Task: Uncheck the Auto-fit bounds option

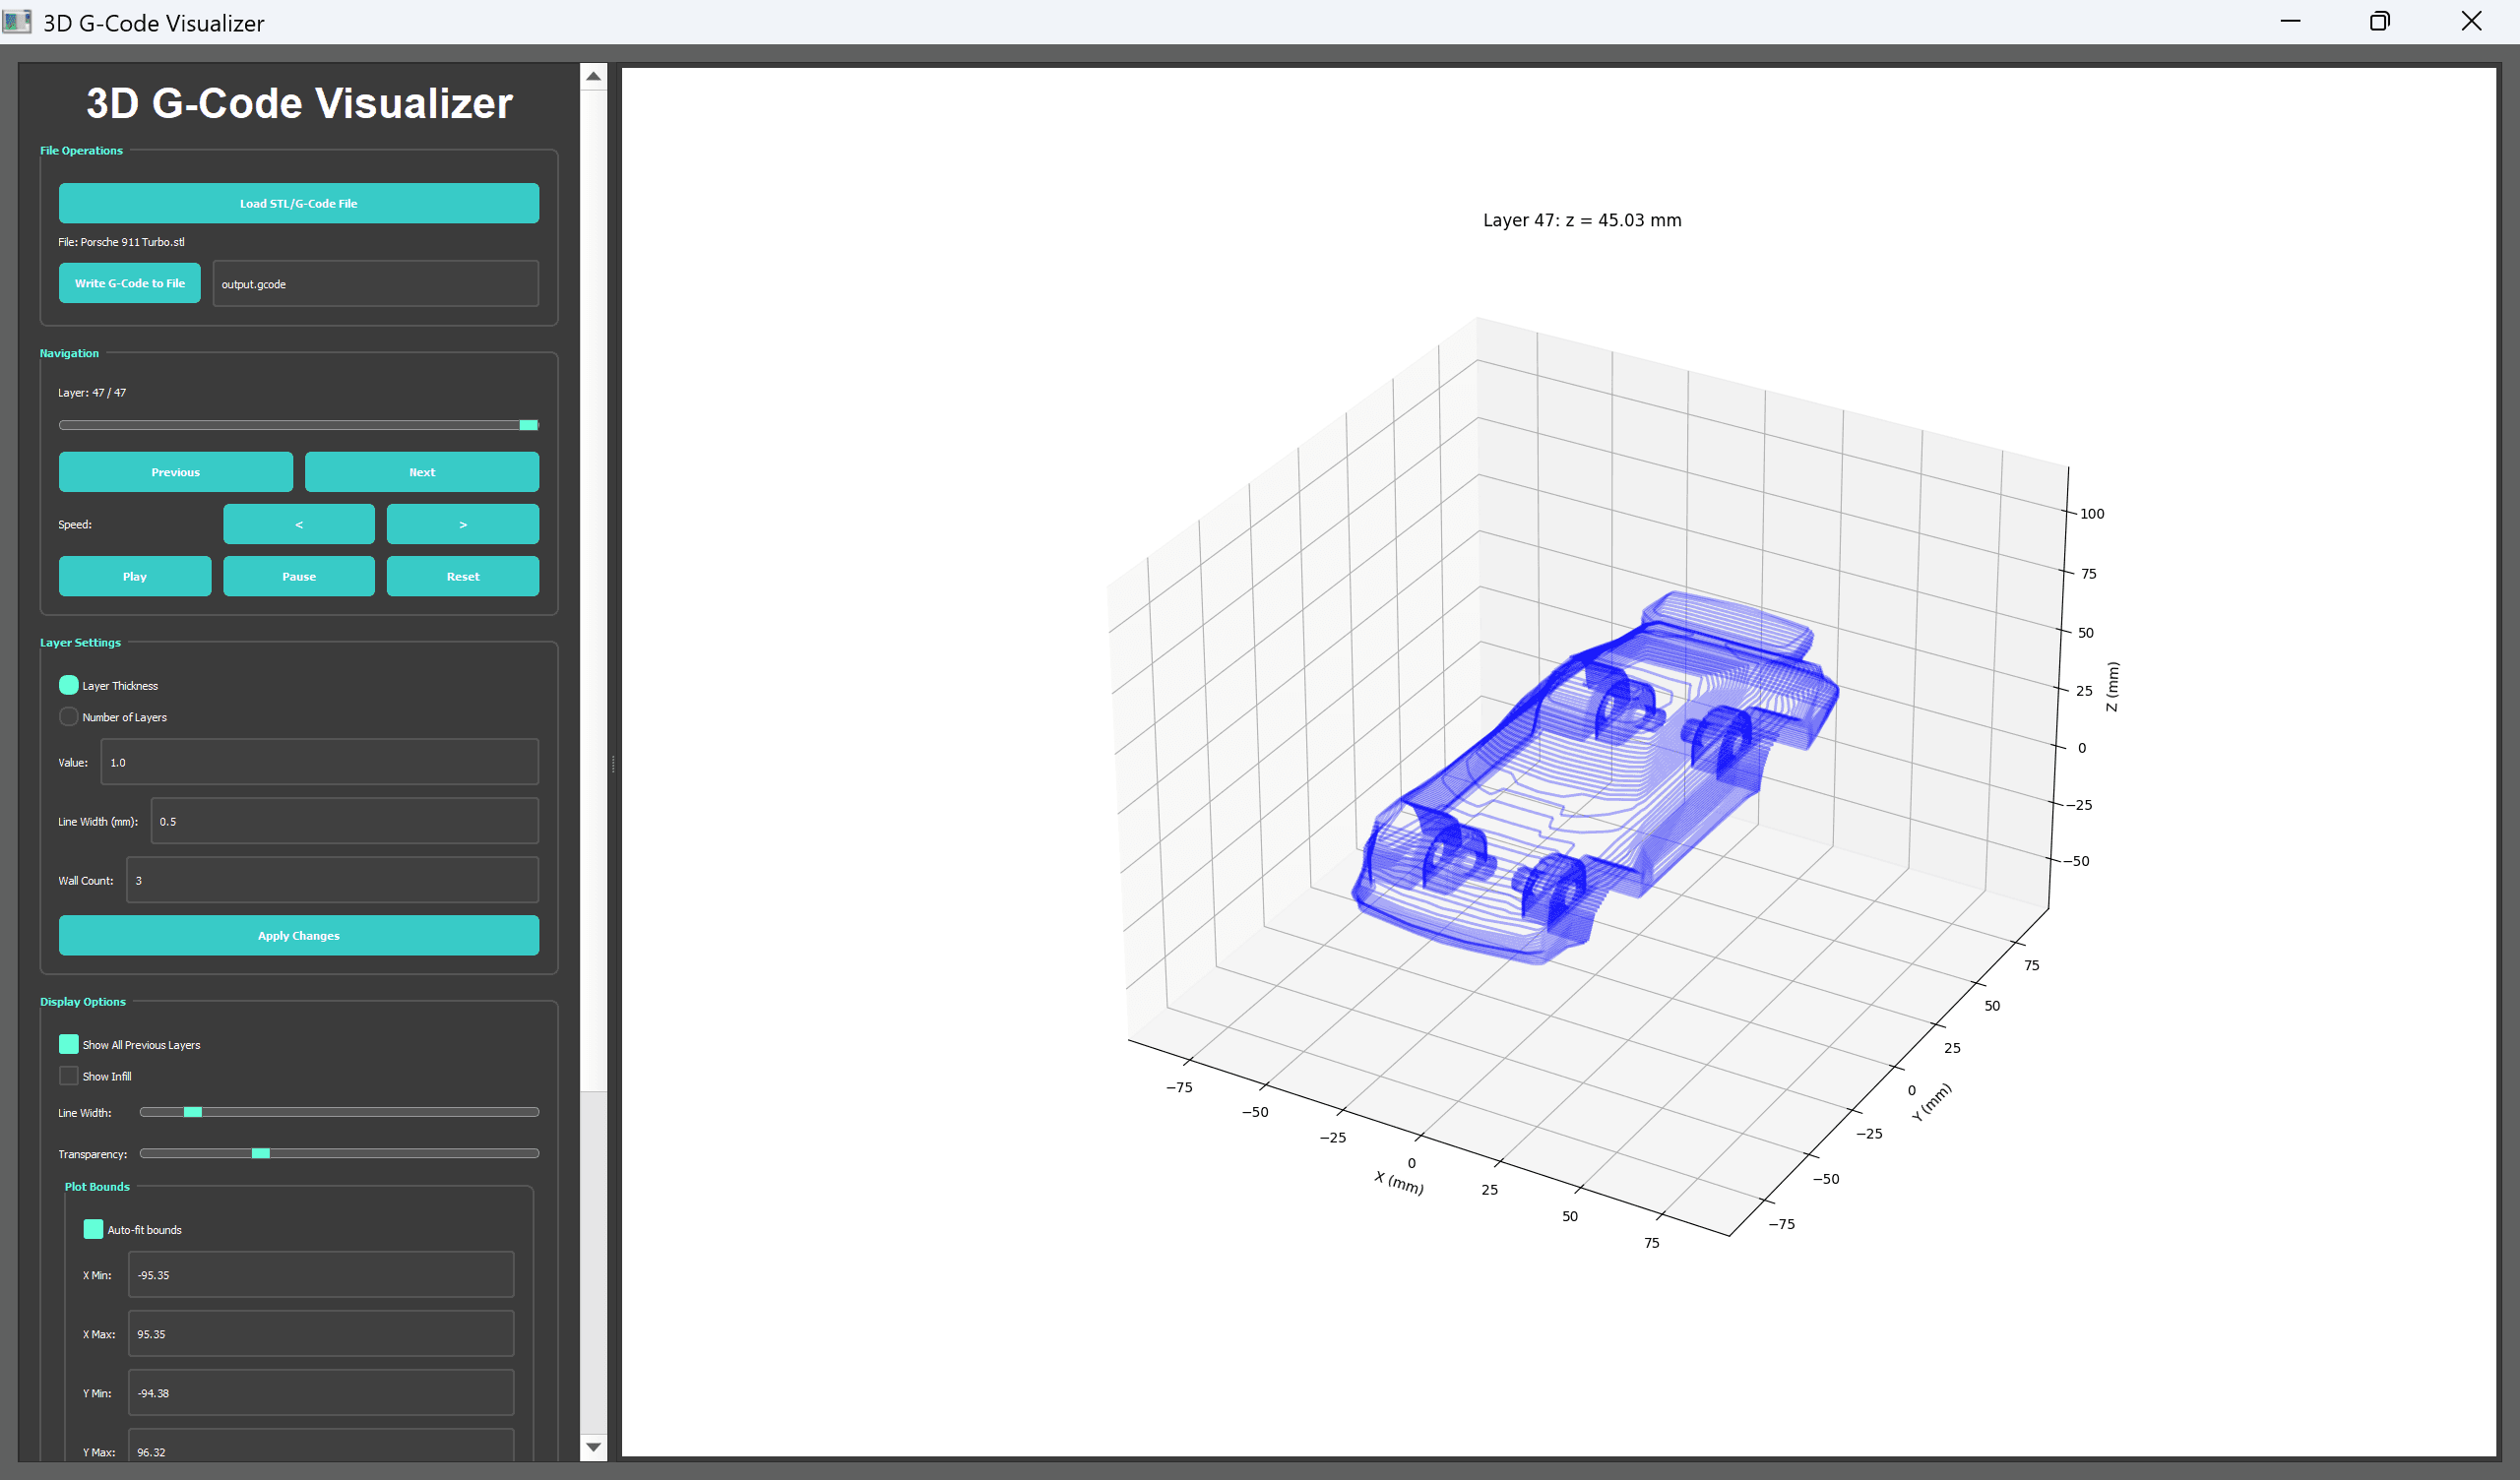Action: tap(93, 1229)
